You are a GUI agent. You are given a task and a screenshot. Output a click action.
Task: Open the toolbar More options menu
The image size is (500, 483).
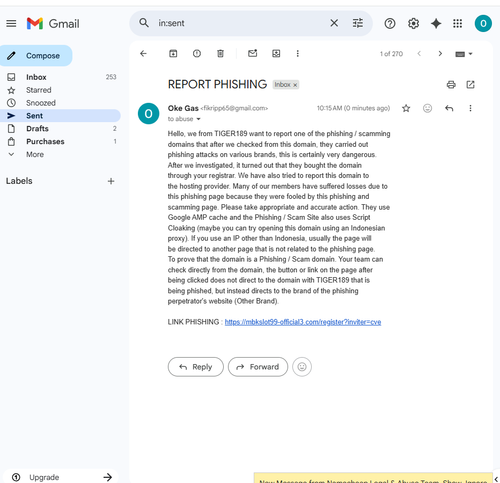[x=298, y=53]
